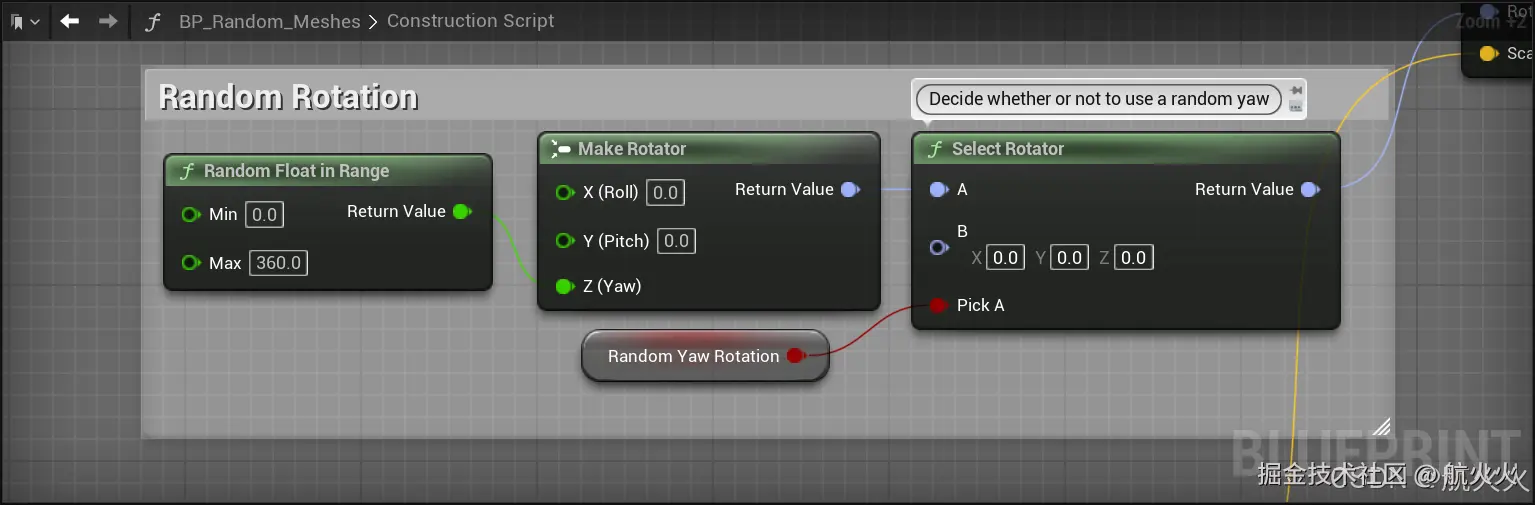The height and width of the screenshot is (505, 1535).
Task: Select the Min input pin
Action: point(191,214)
